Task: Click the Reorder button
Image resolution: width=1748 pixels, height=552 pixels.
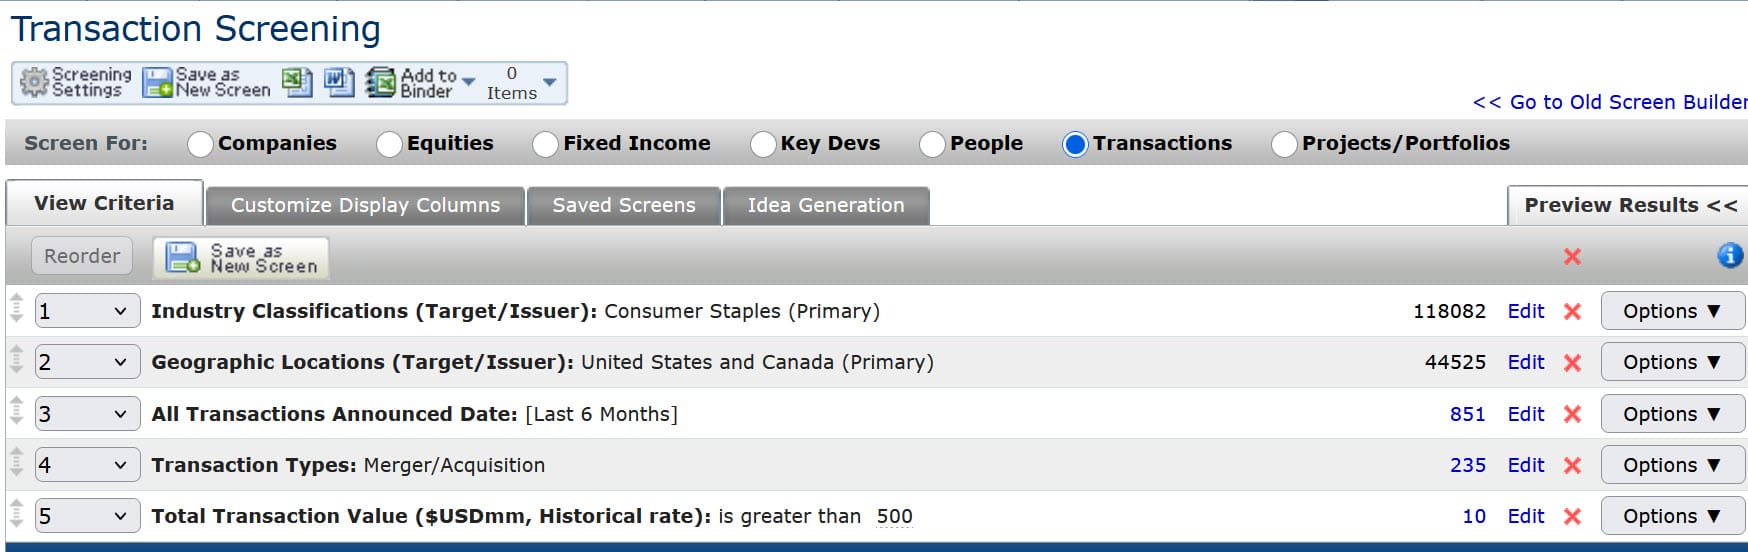Action: pyautogui.click(x=82, y=257)
